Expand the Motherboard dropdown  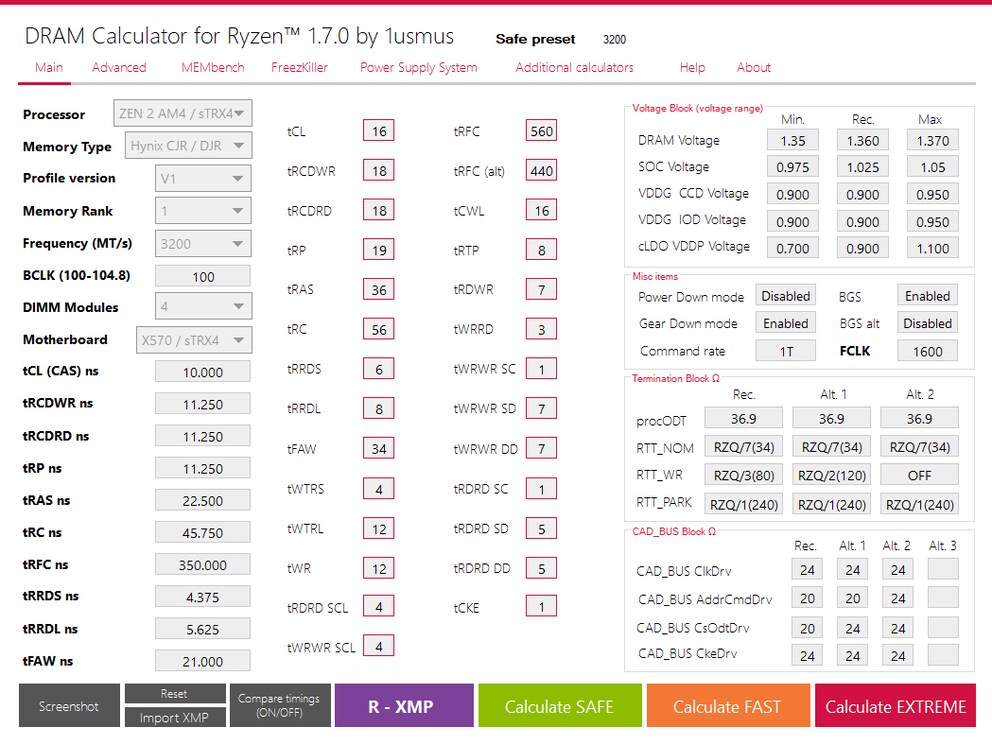point(194,340)
